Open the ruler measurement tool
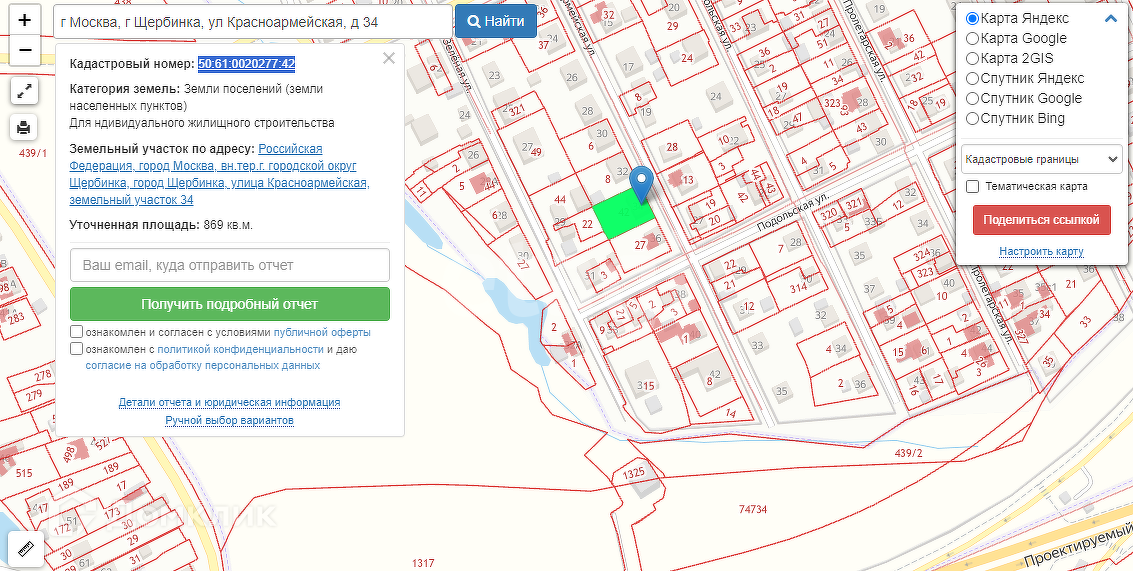The height and width of the screenshot is (571, 1133). [x=25, y=549]
